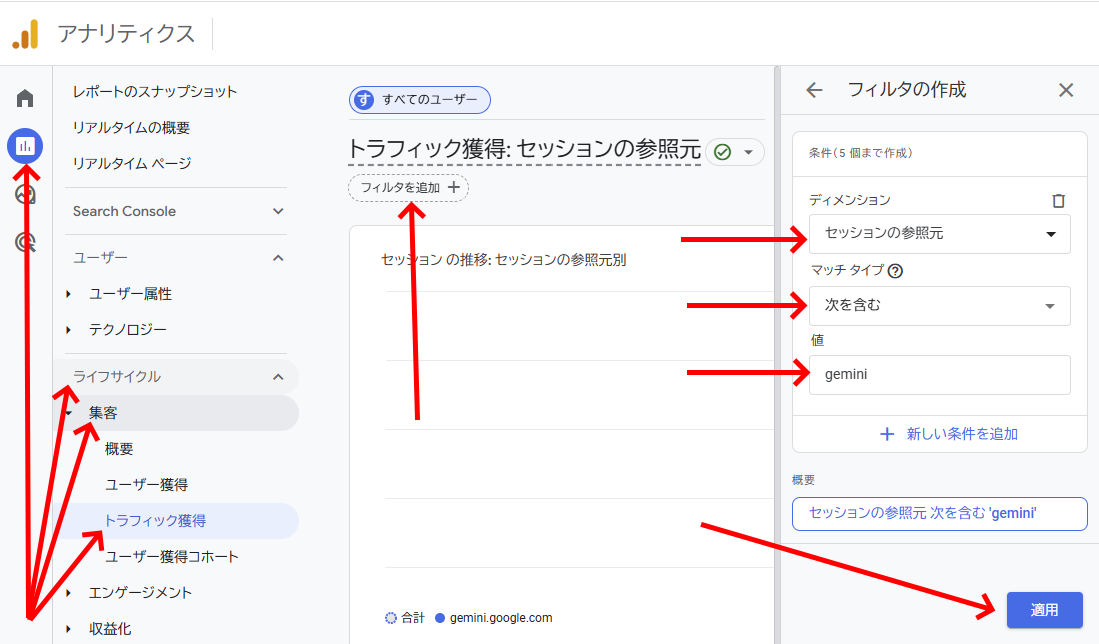Click the Google Analytics logo
Image resolution: width=1099 pixels, height=644 pixels.
click(x=25, y=34)
